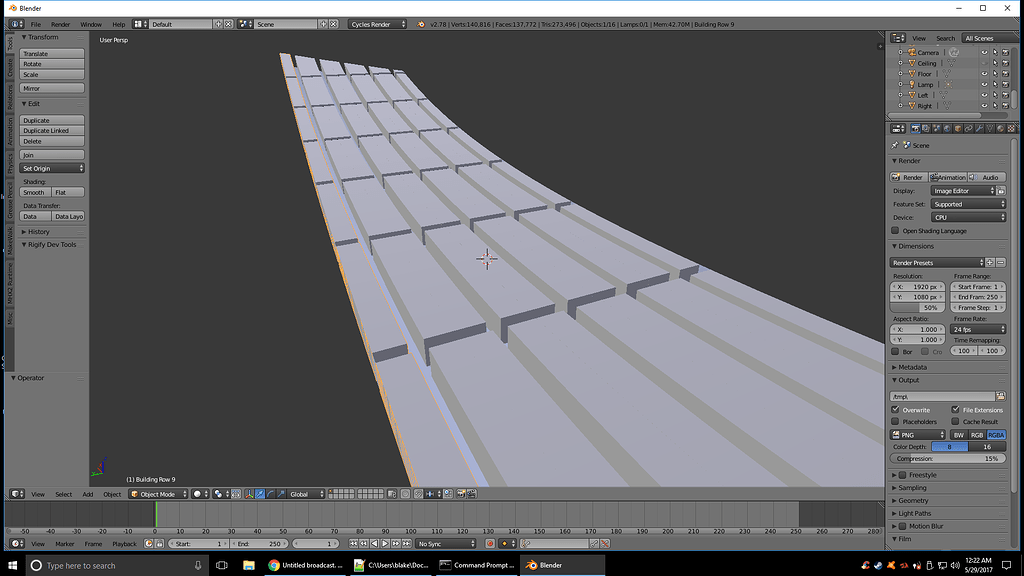1024x576 pixels.
Task: Click the Translate button
Action: point(52,54)
